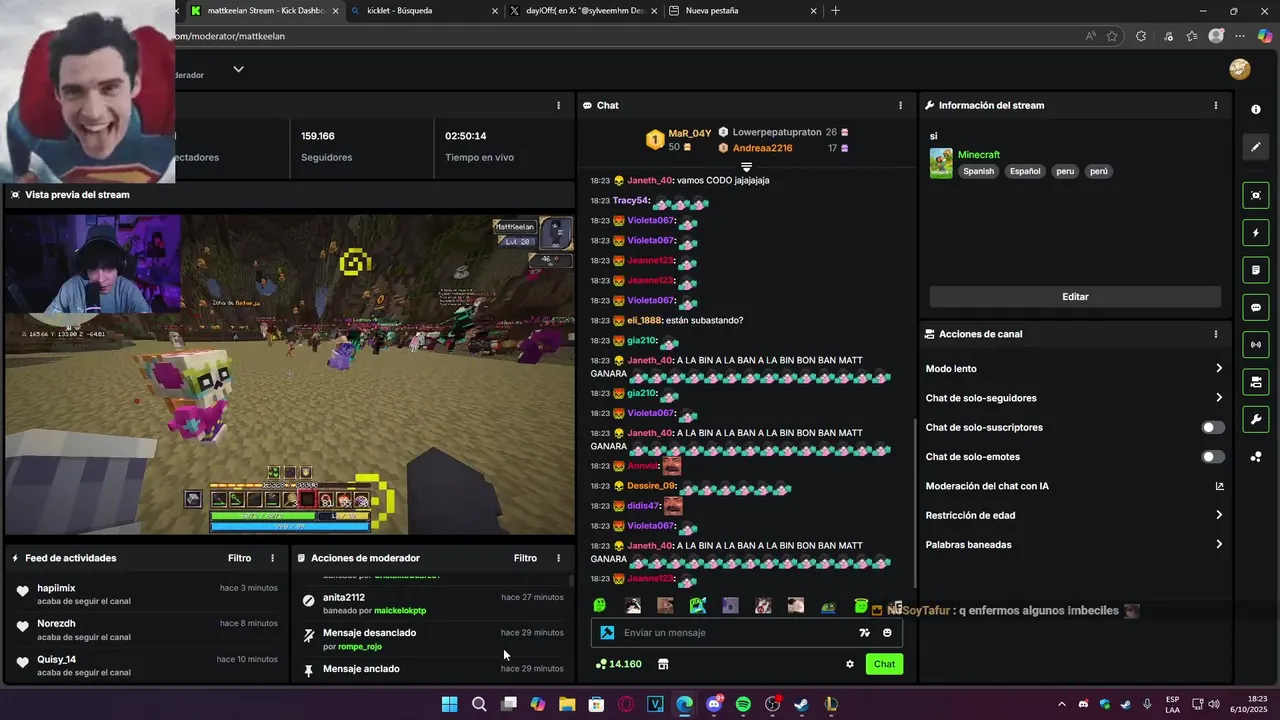1280x720 pixels.
Task: Click the Editar button in stream info
Action: 1075,297
